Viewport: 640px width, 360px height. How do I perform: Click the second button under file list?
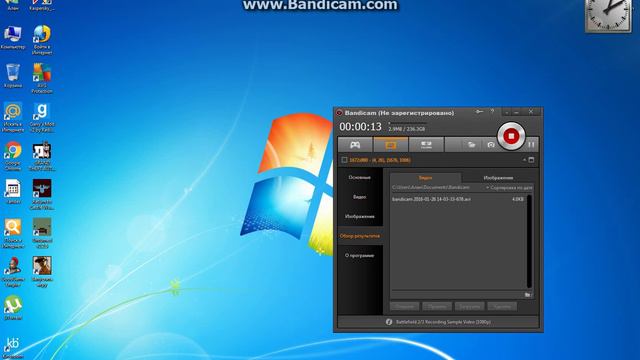tap(437, 307)
